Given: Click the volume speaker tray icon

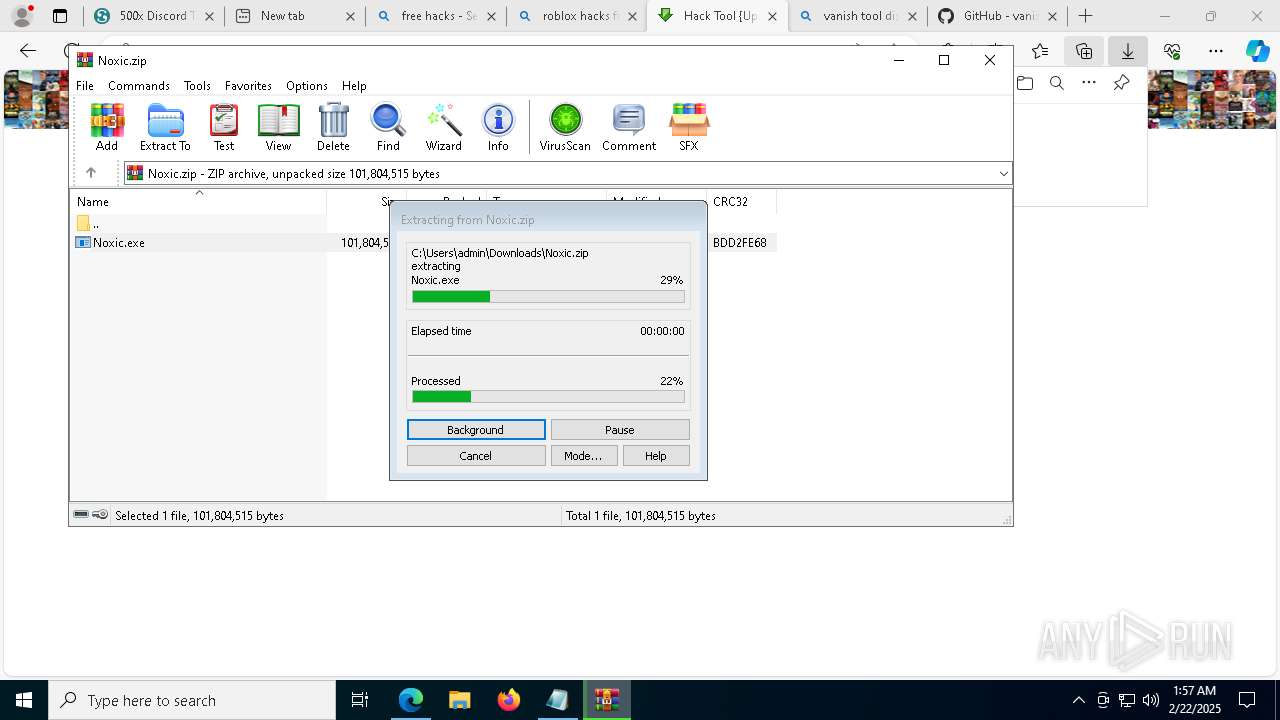Looking at the screenshot, I should (x=1151, y=700).
